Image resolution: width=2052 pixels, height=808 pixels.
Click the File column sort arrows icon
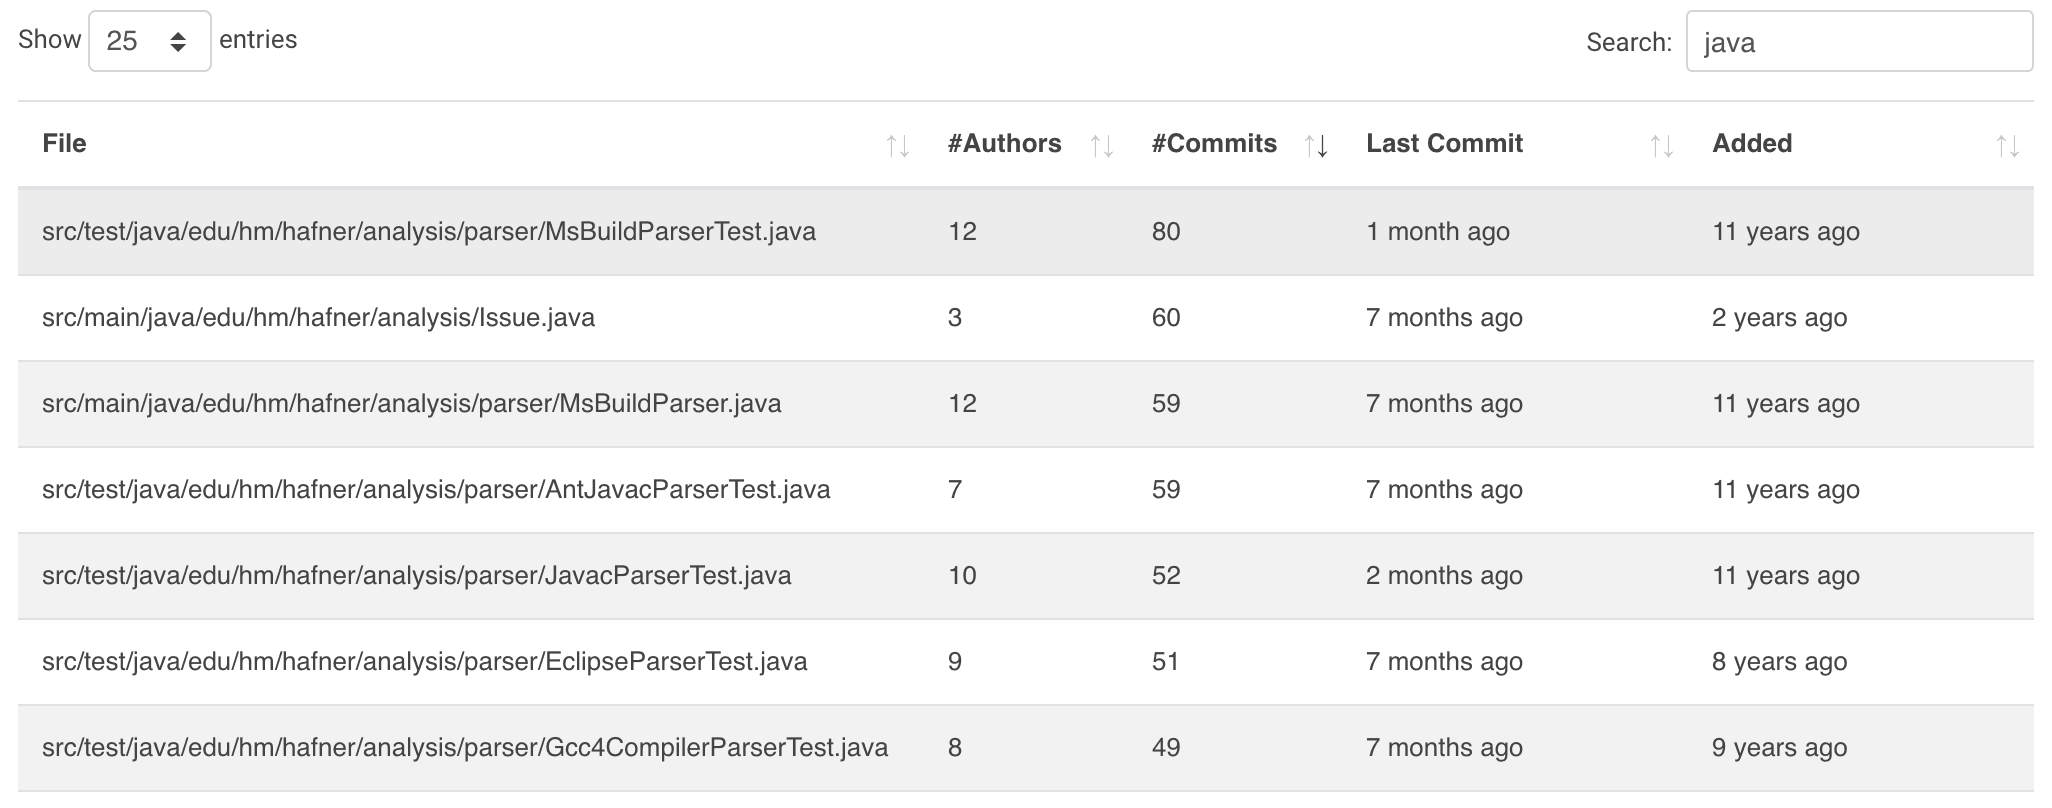coord(897,146)
